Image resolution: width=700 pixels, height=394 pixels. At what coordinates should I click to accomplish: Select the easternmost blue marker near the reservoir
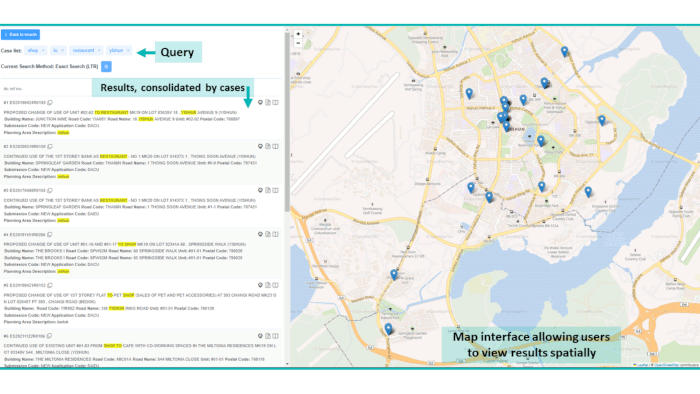[x=602, y=120]
